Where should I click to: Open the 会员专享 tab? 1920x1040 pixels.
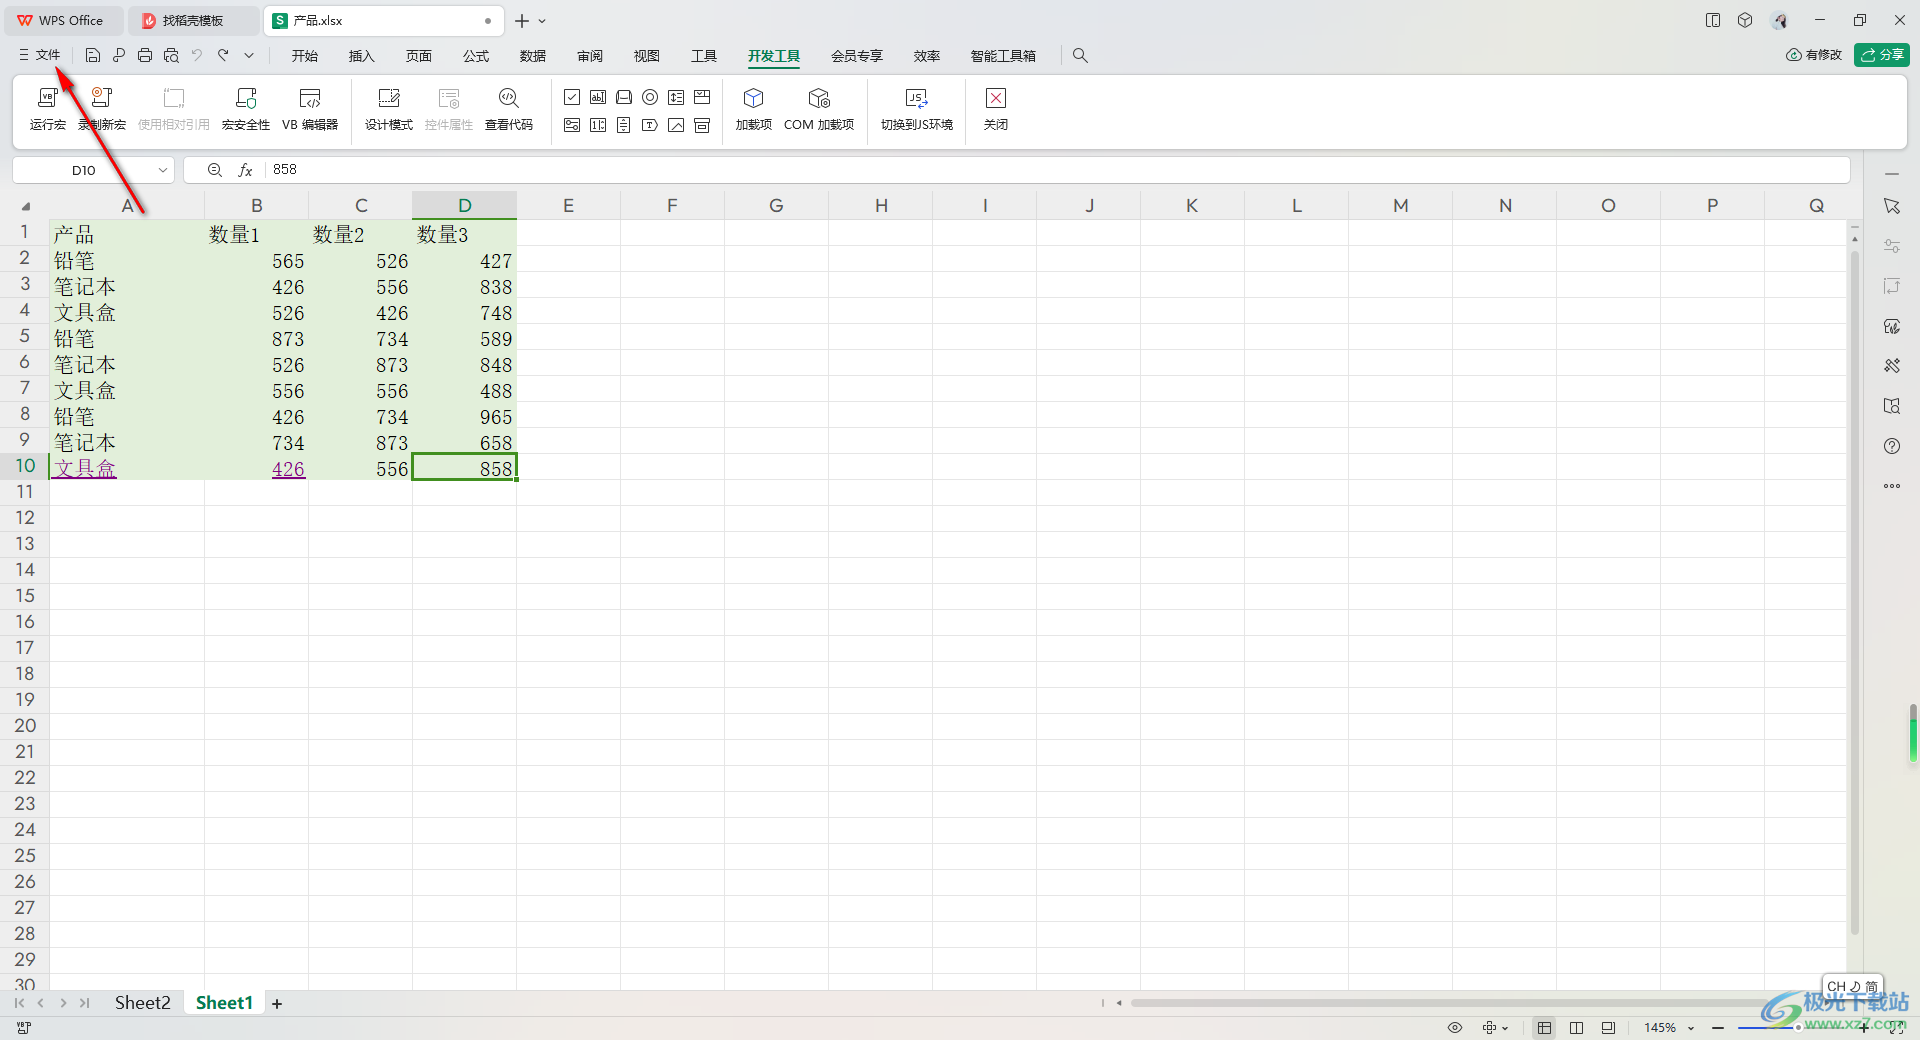pos(857,56)
